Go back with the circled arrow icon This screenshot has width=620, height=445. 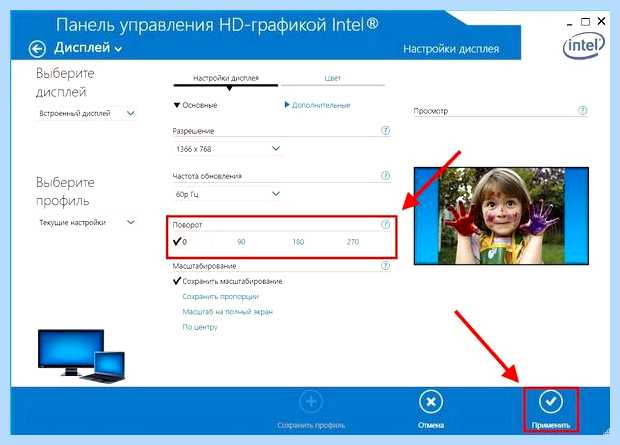pos(38,49)
